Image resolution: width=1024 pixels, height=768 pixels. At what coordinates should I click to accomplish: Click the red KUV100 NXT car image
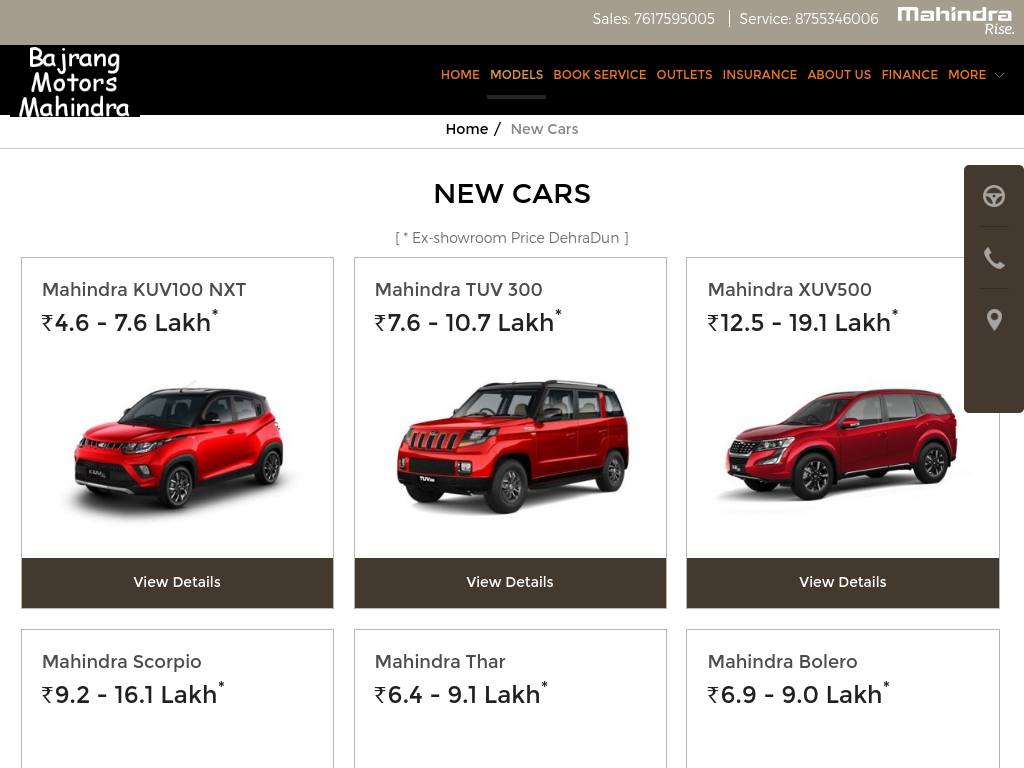178,447
